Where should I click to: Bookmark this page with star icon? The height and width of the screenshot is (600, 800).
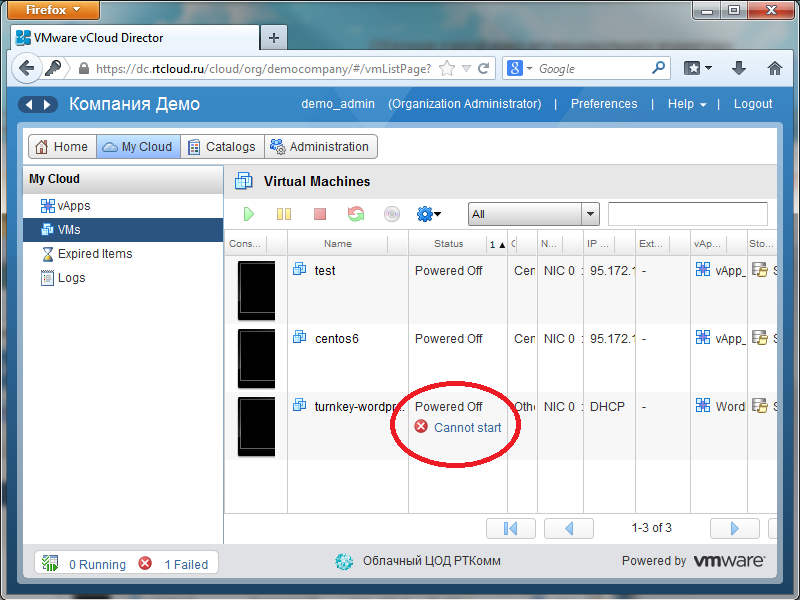click(x=447, y=68)
